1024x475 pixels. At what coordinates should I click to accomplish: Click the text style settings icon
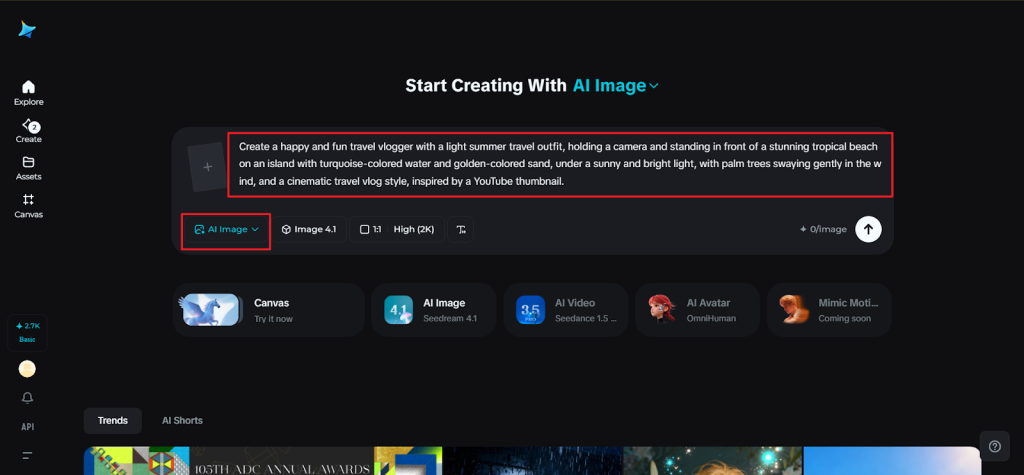pyautogui.click(x=461, y=230)
